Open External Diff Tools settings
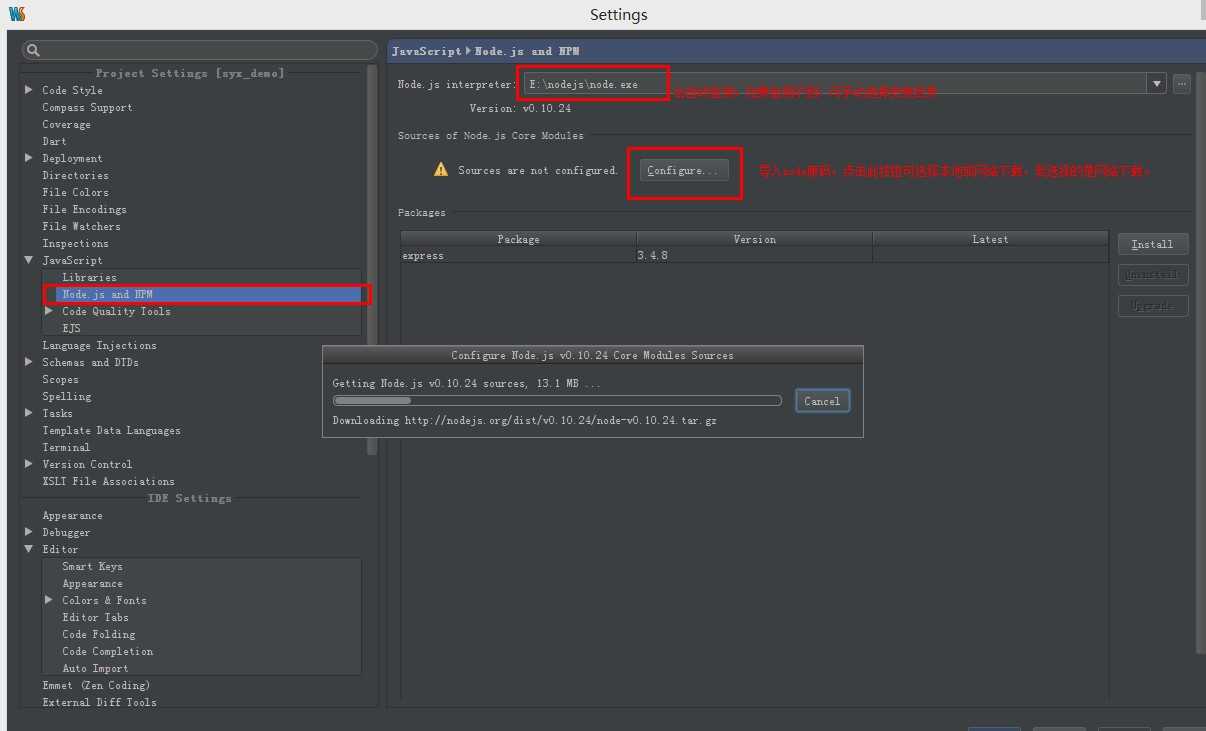 [99, 702]
